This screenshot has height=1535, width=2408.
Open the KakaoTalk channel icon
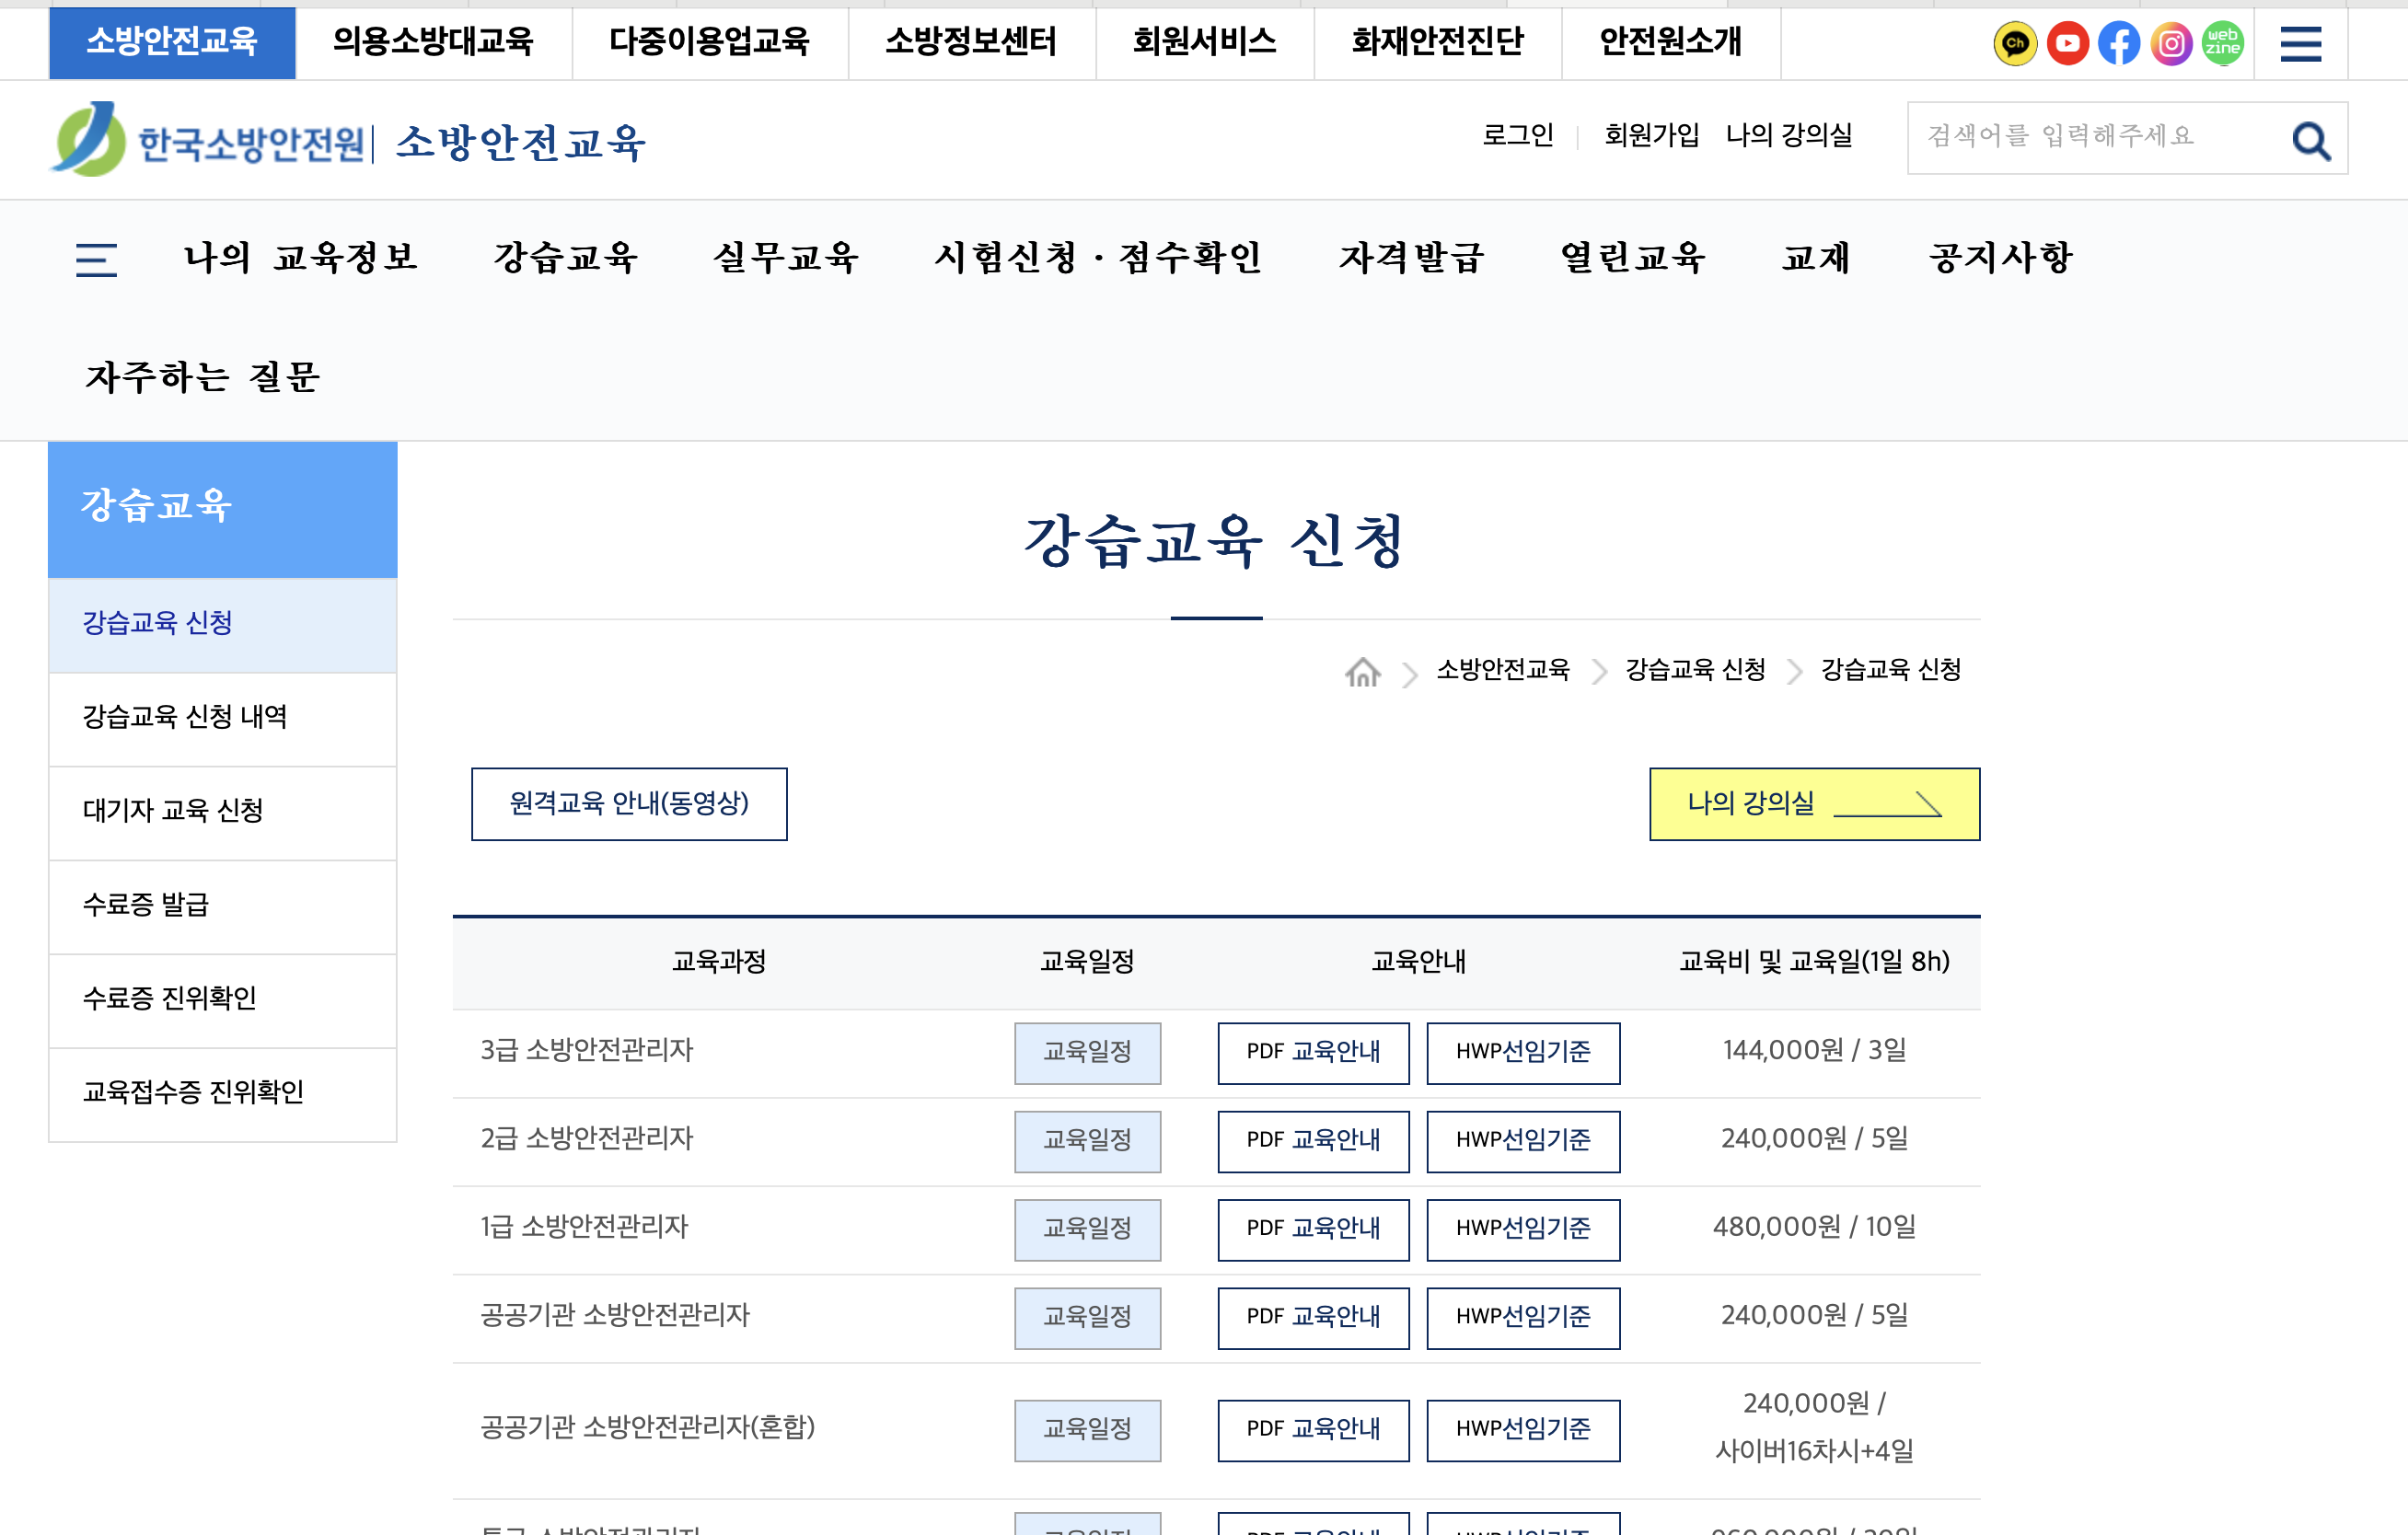[x=2015, y=43]
